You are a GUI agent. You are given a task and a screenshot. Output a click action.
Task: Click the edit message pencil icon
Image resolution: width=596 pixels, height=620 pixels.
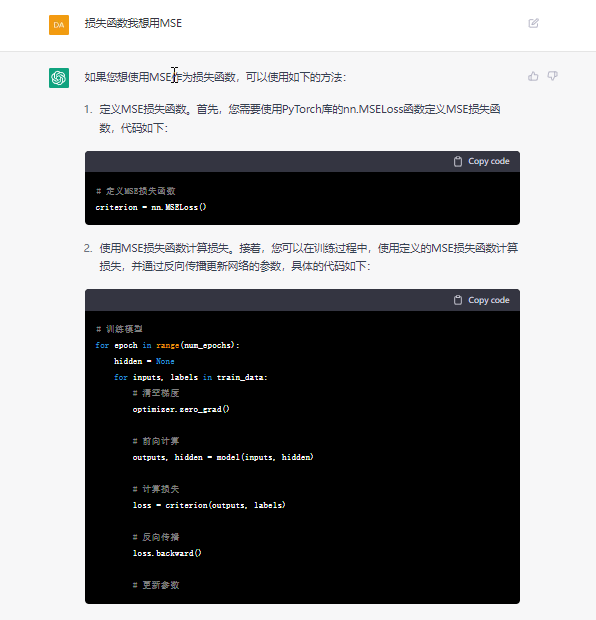coord(533,23)
